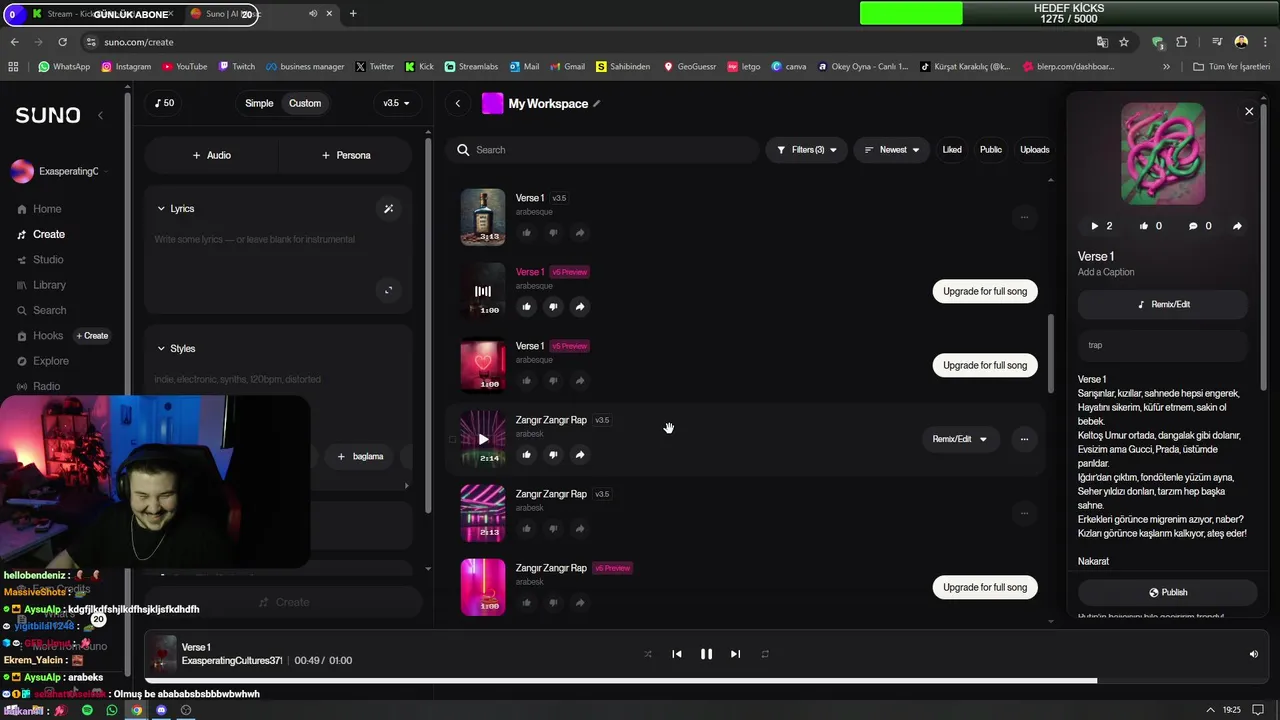Select checkbox beside Zangır Zangır Rap 2:14

[452, 439]
